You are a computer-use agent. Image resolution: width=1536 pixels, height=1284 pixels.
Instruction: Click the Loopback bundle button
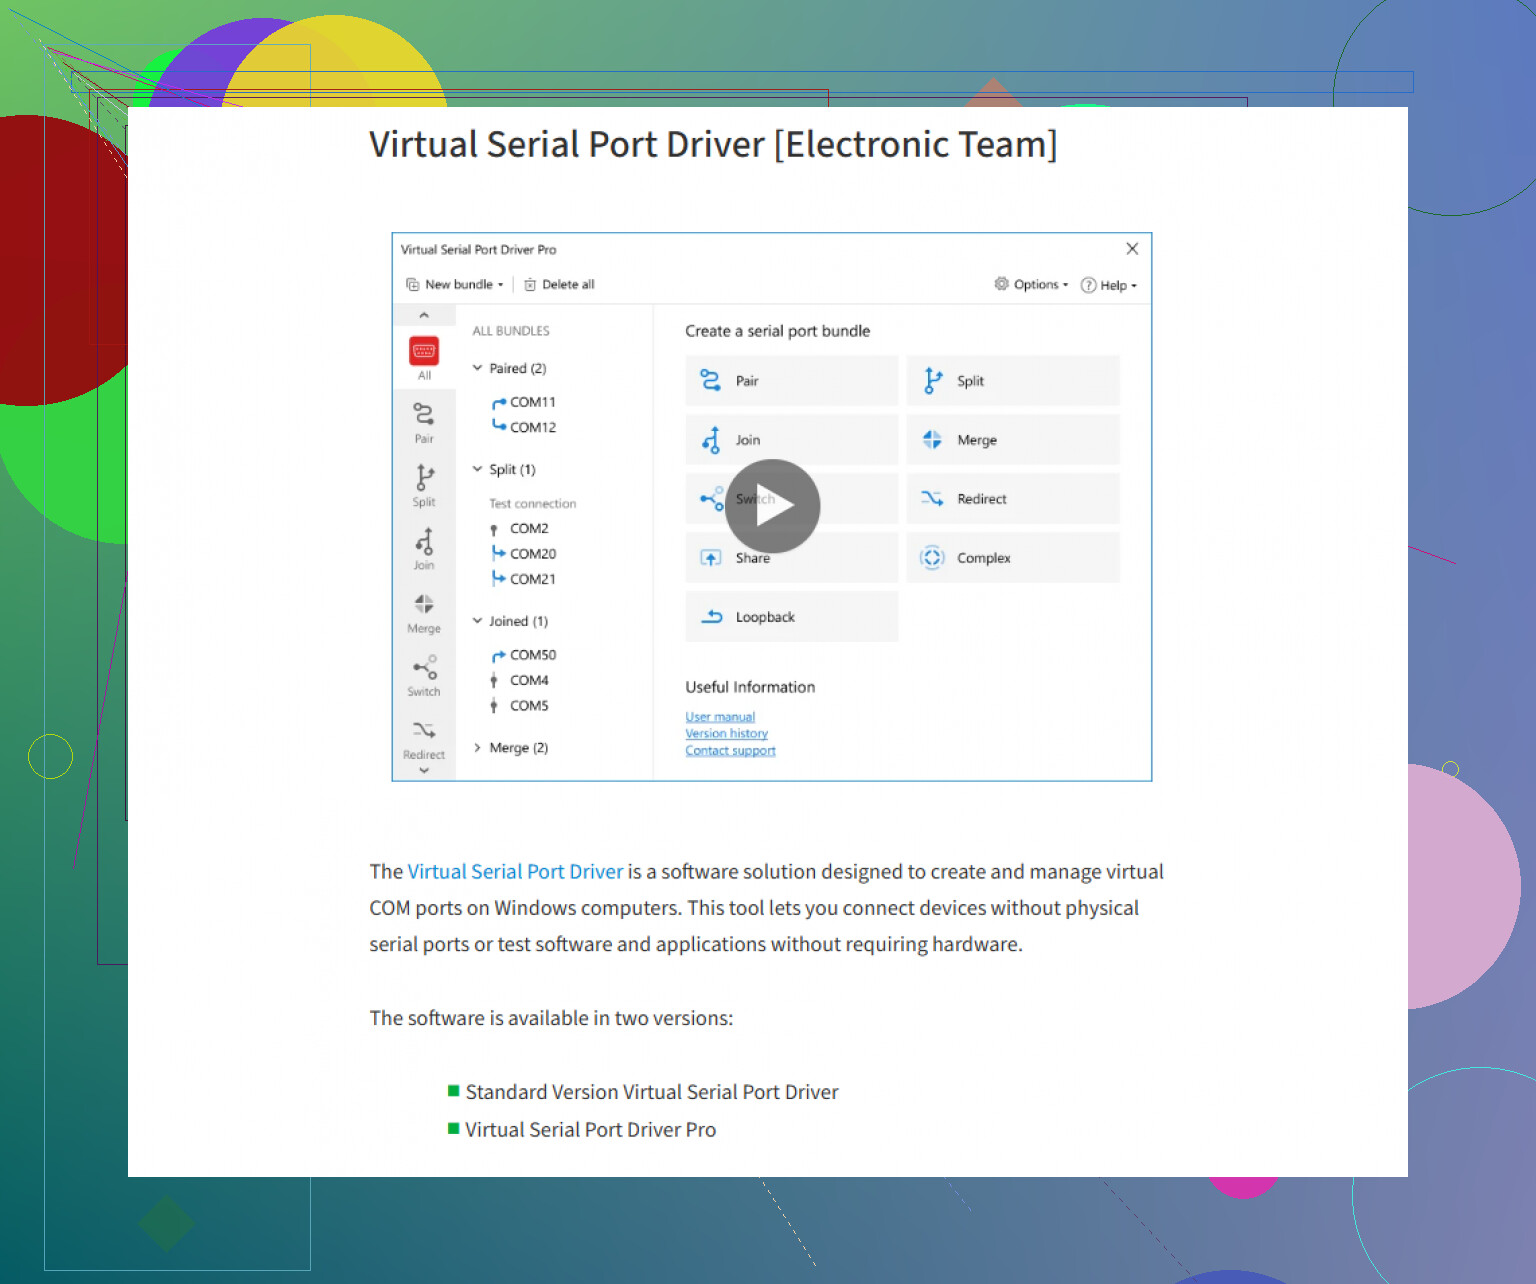tap(791, 617)
